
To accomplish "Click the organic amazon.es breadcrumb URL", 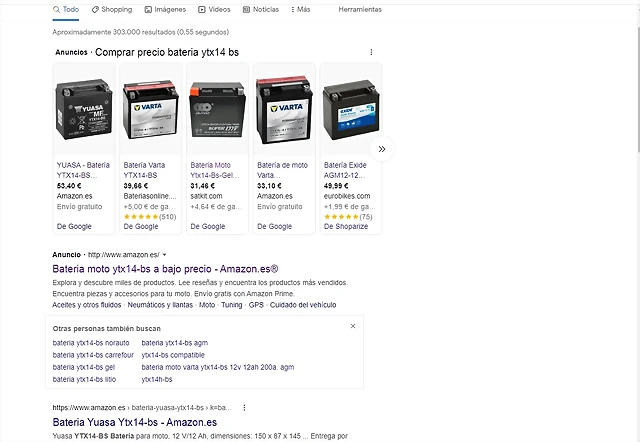I will [x=142, y=408].
